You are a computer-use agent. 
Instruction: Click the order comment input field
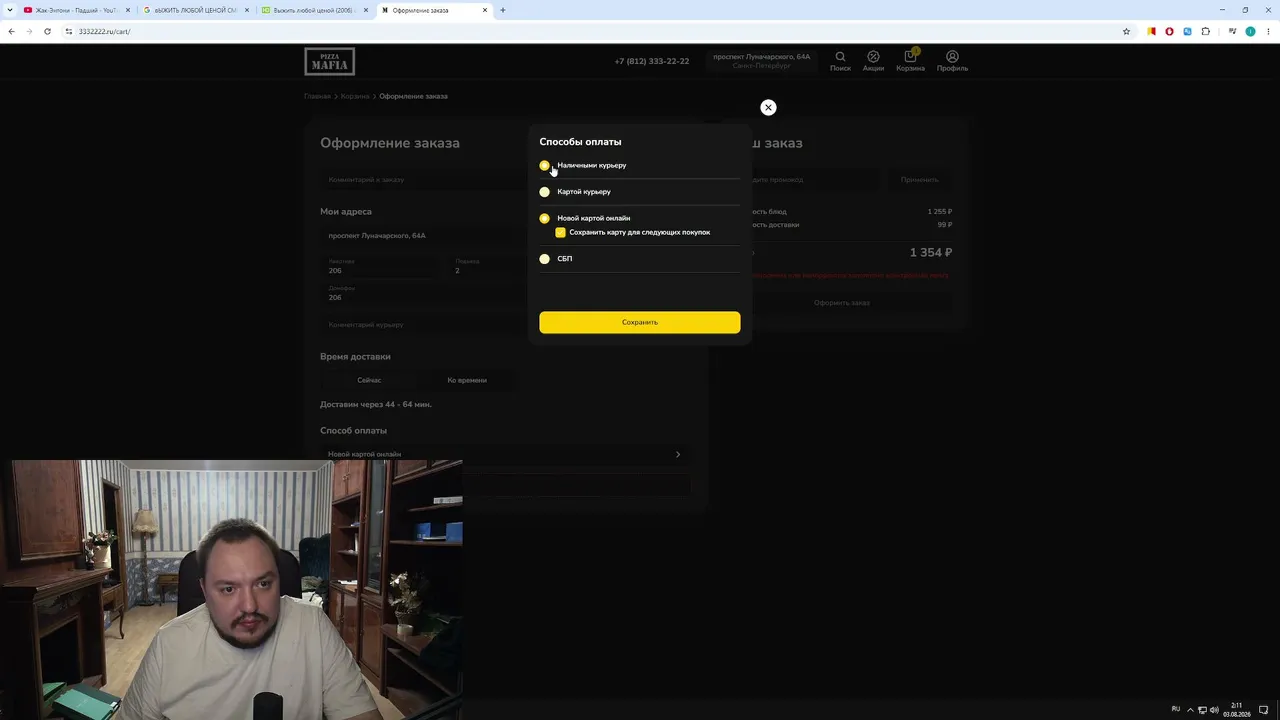coord(425,180)
